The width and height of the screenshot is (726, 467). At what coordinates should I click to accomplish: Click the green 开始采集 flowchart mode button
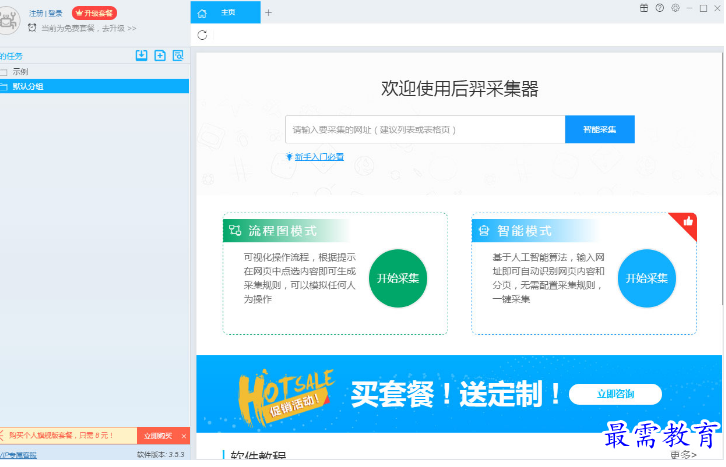(398, 278)
